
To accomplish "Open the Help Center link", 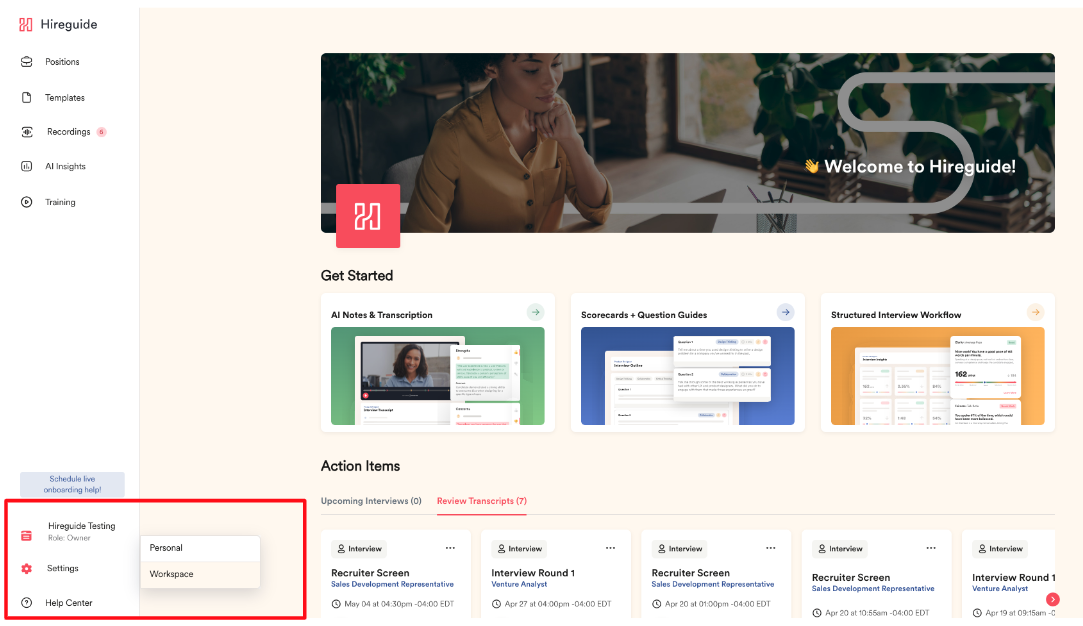I will click(68, 603).
